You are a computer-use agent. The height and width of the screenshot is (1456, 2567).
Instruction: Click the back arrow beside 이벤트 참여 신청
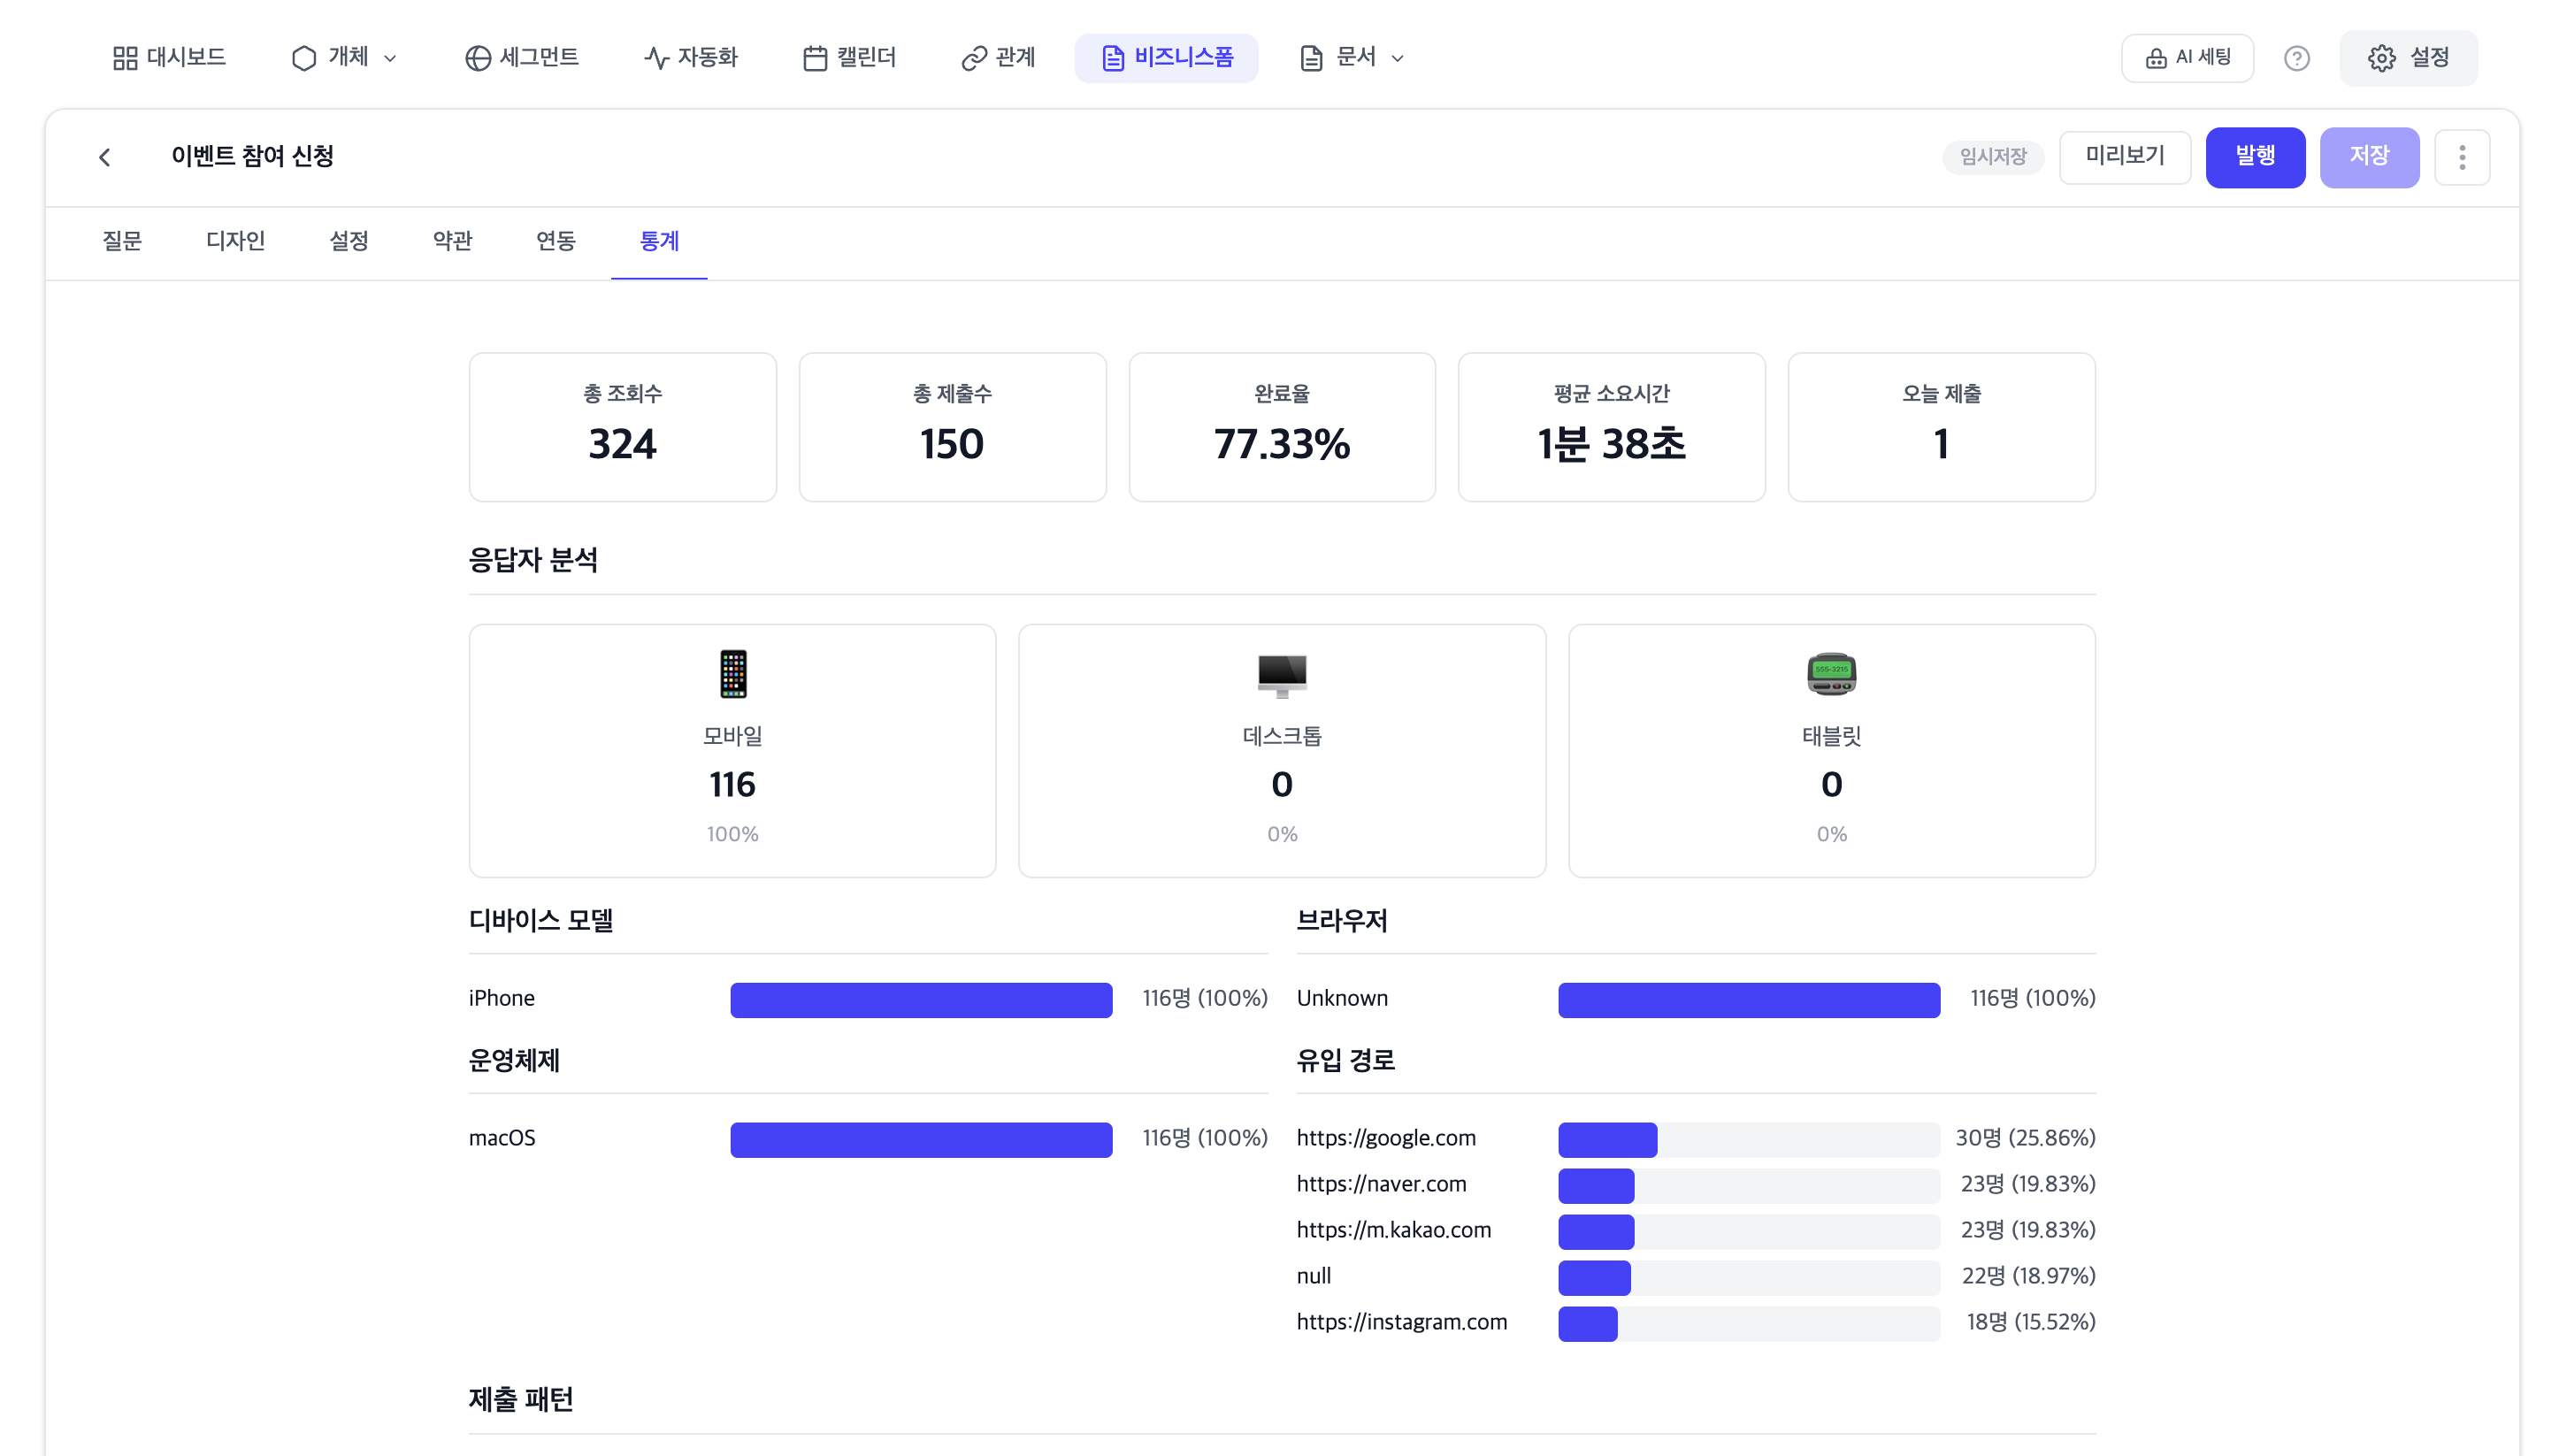(105, 156)
